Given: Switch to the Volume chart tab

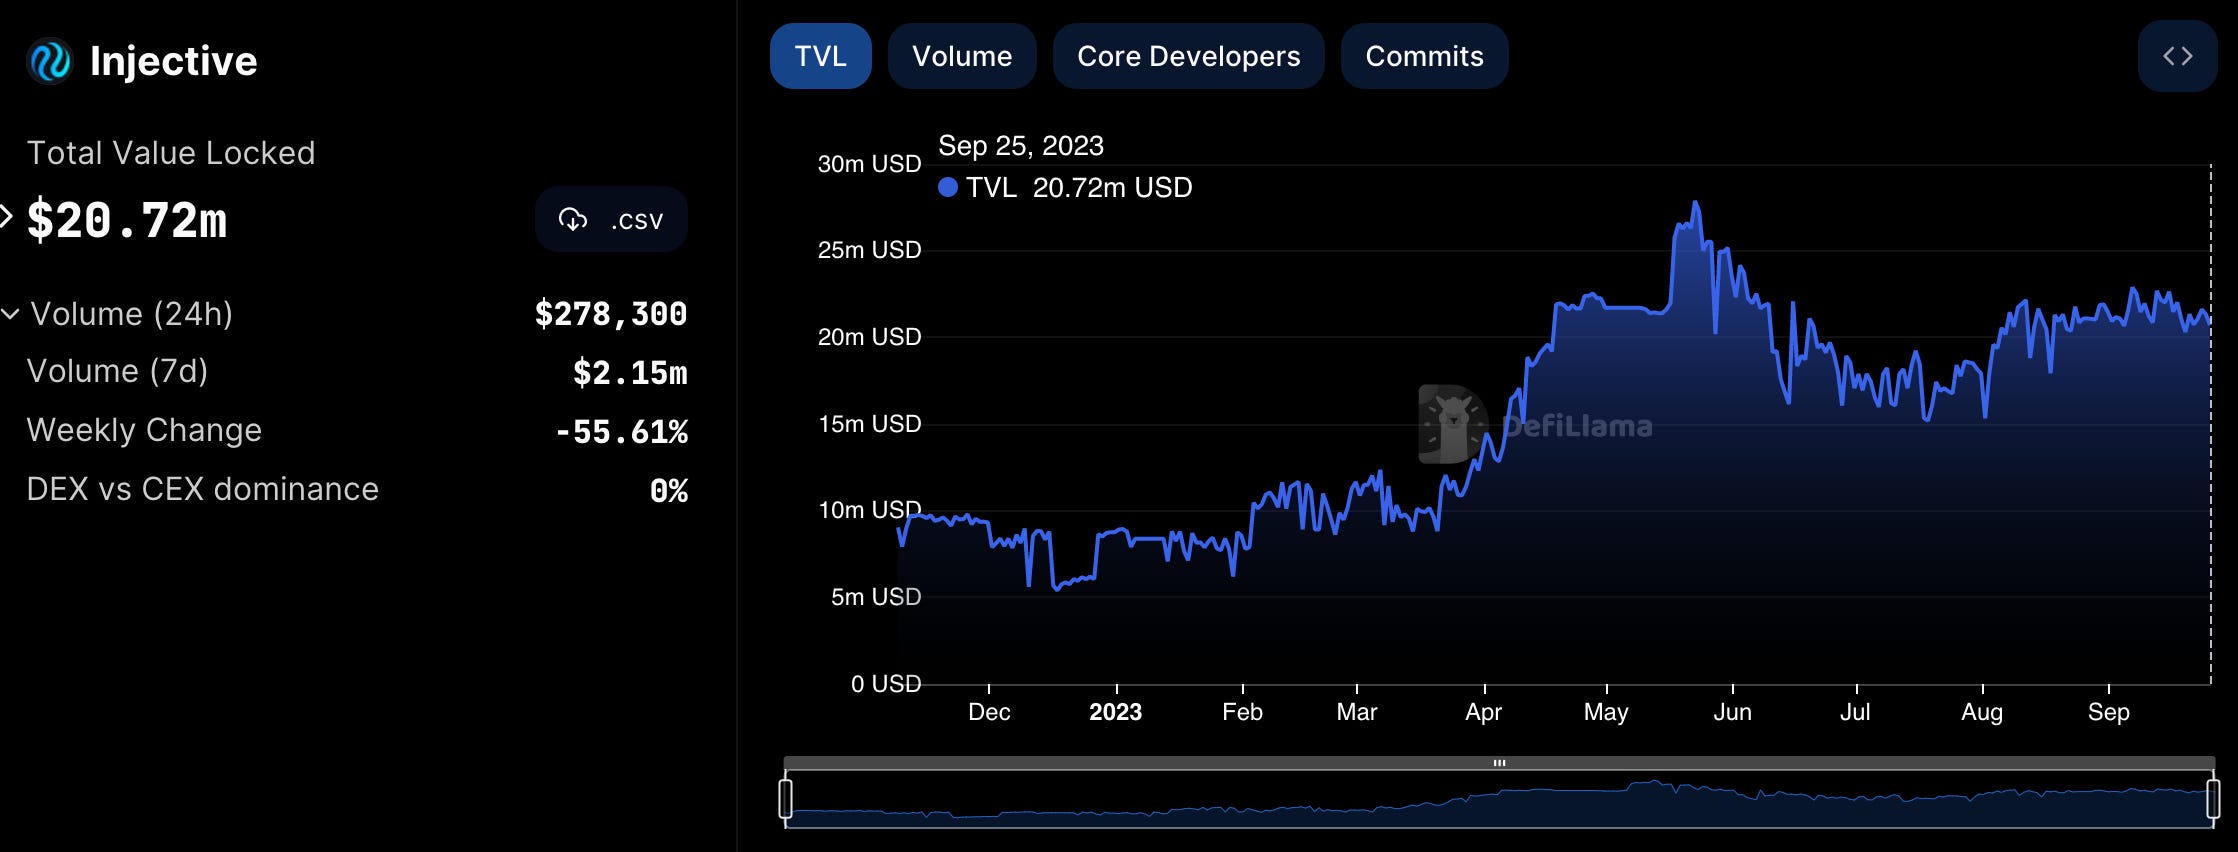Looking at the screenshot, I should pos(962,56).
